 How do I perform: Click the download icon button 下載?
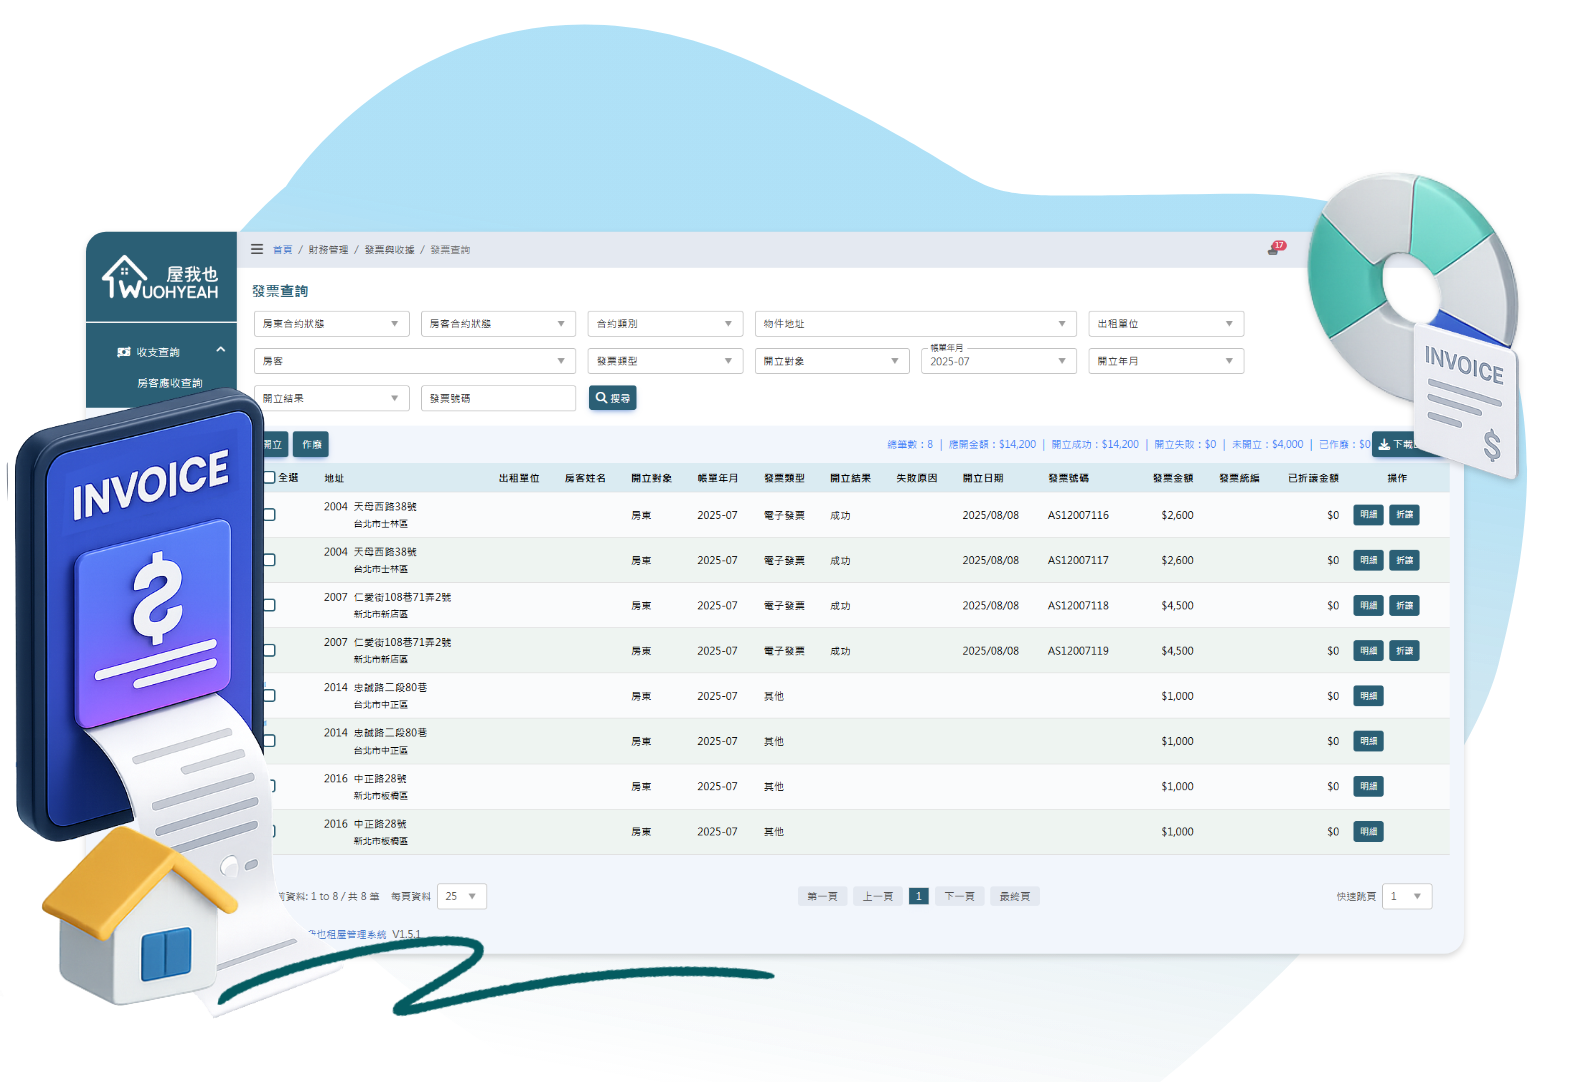pos(1394,444)
